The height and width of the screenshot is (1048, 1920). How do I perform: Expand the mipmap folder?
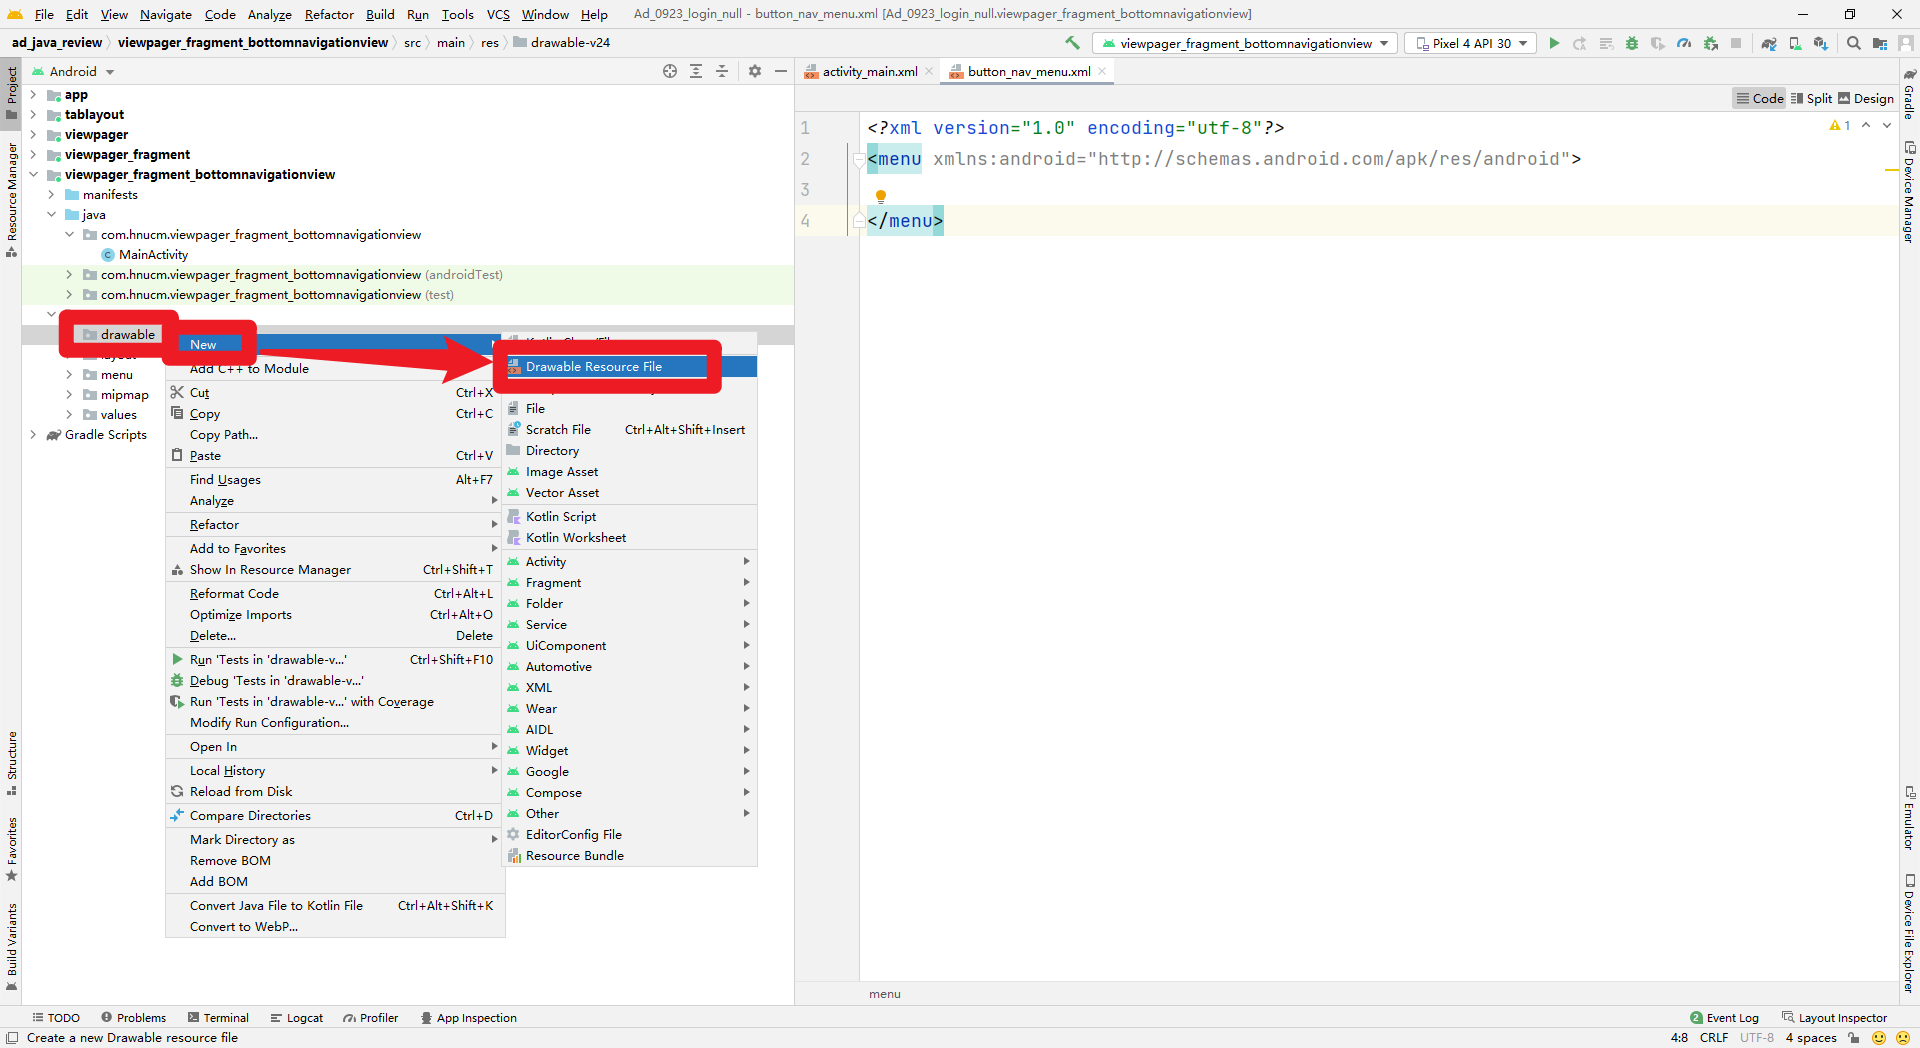tap(69, 395)
